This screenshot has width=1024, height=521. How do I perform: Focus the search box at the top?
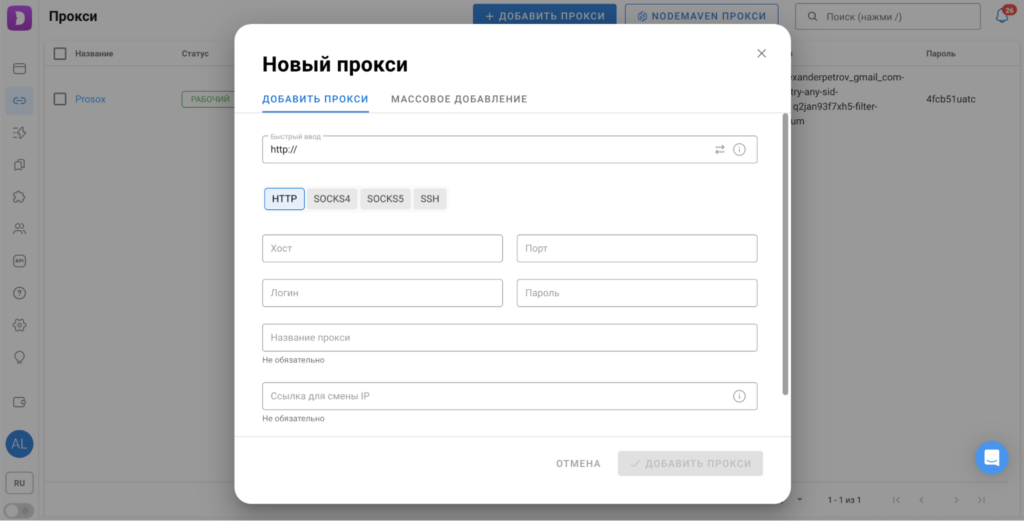[888, 16]
